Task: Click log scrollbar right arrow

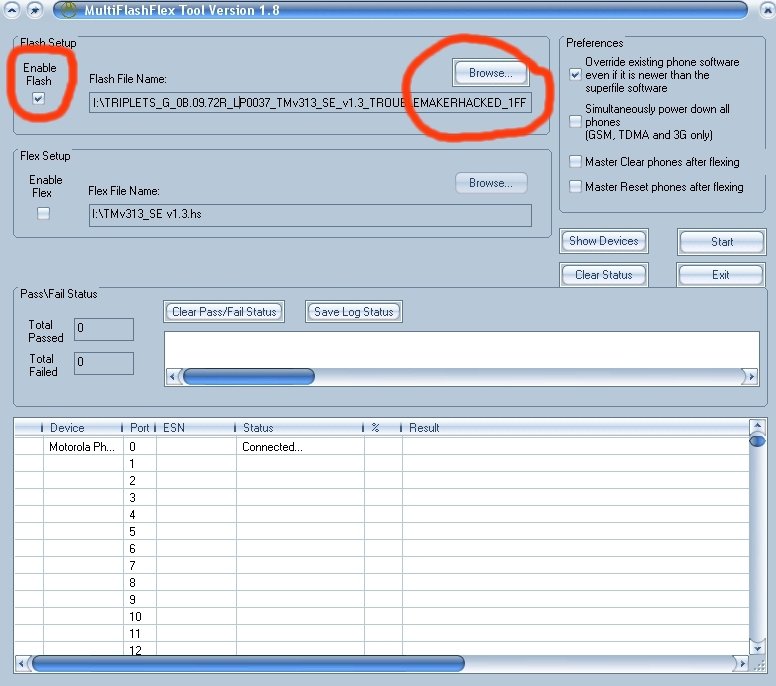Action: pyautogui.click(x=749, y=377)
